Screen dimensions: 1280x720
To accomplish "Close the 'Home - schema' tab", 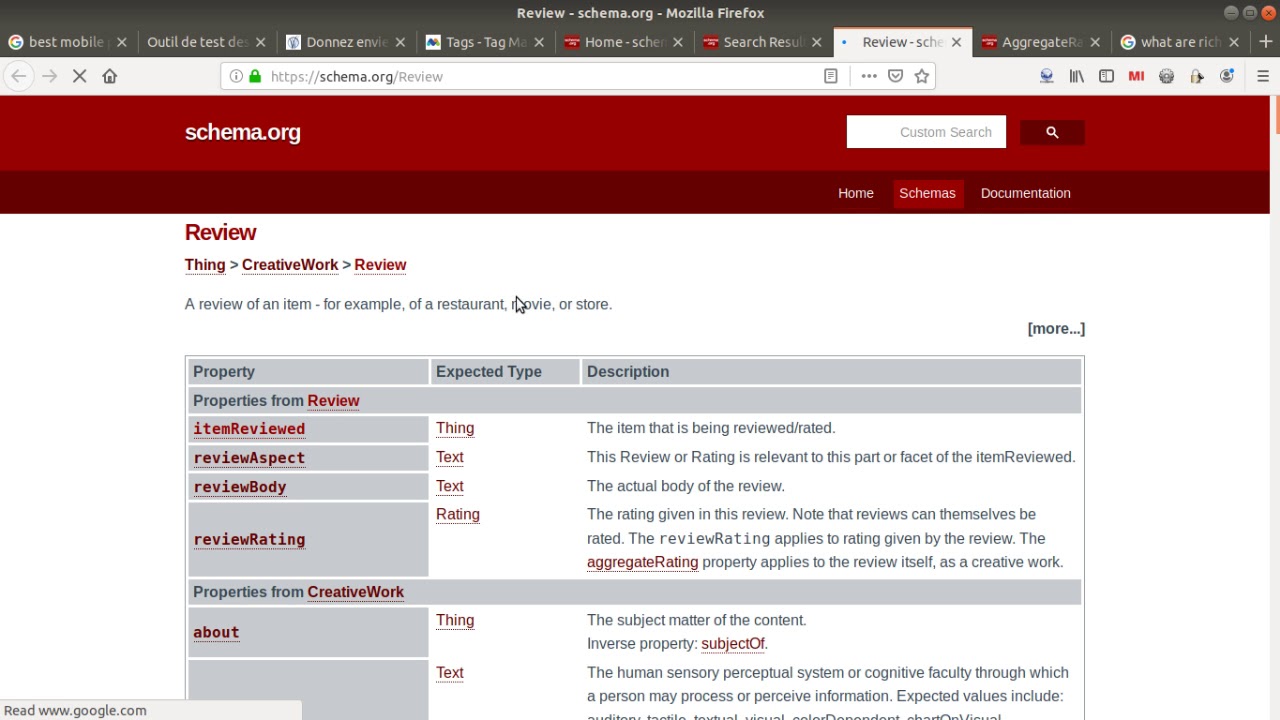I will (678, 42).
